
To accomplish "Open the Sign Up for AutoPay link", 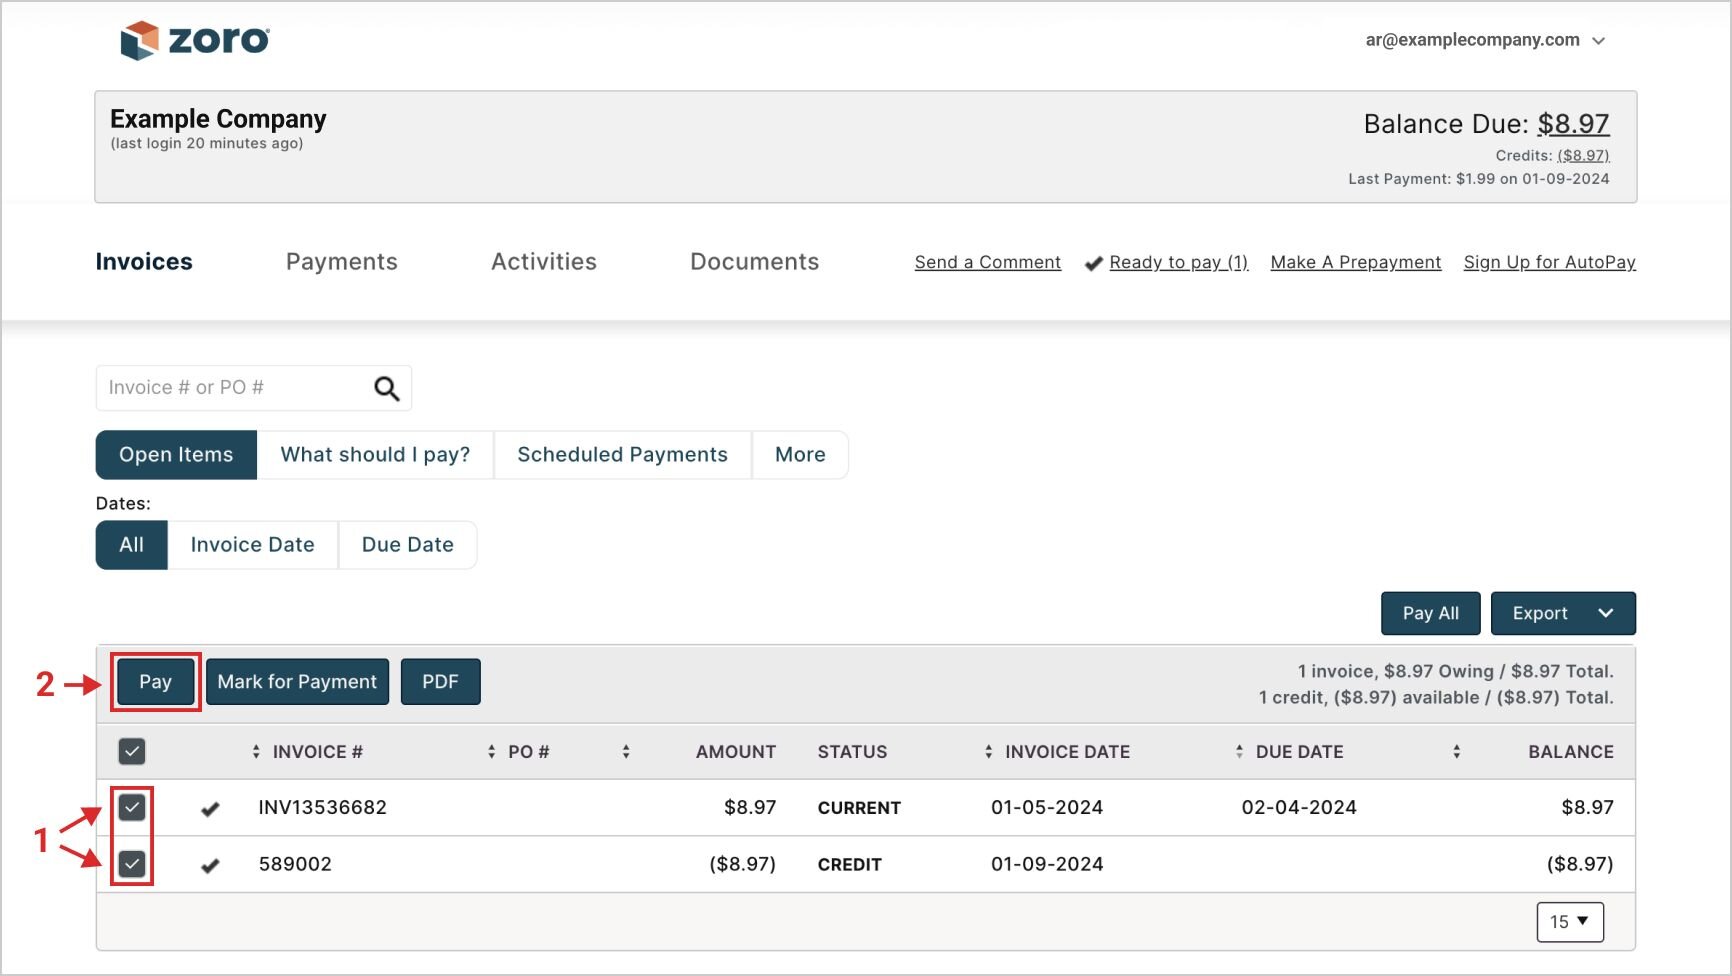I will 1549,262.
